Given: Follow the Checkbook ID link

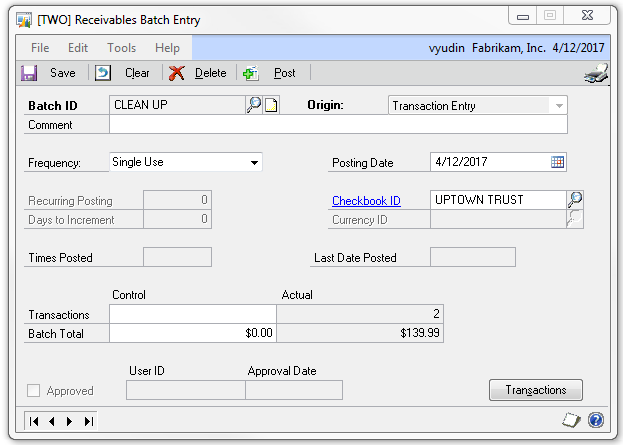Looking at the screenshot, I should click(x=366, y=201).
